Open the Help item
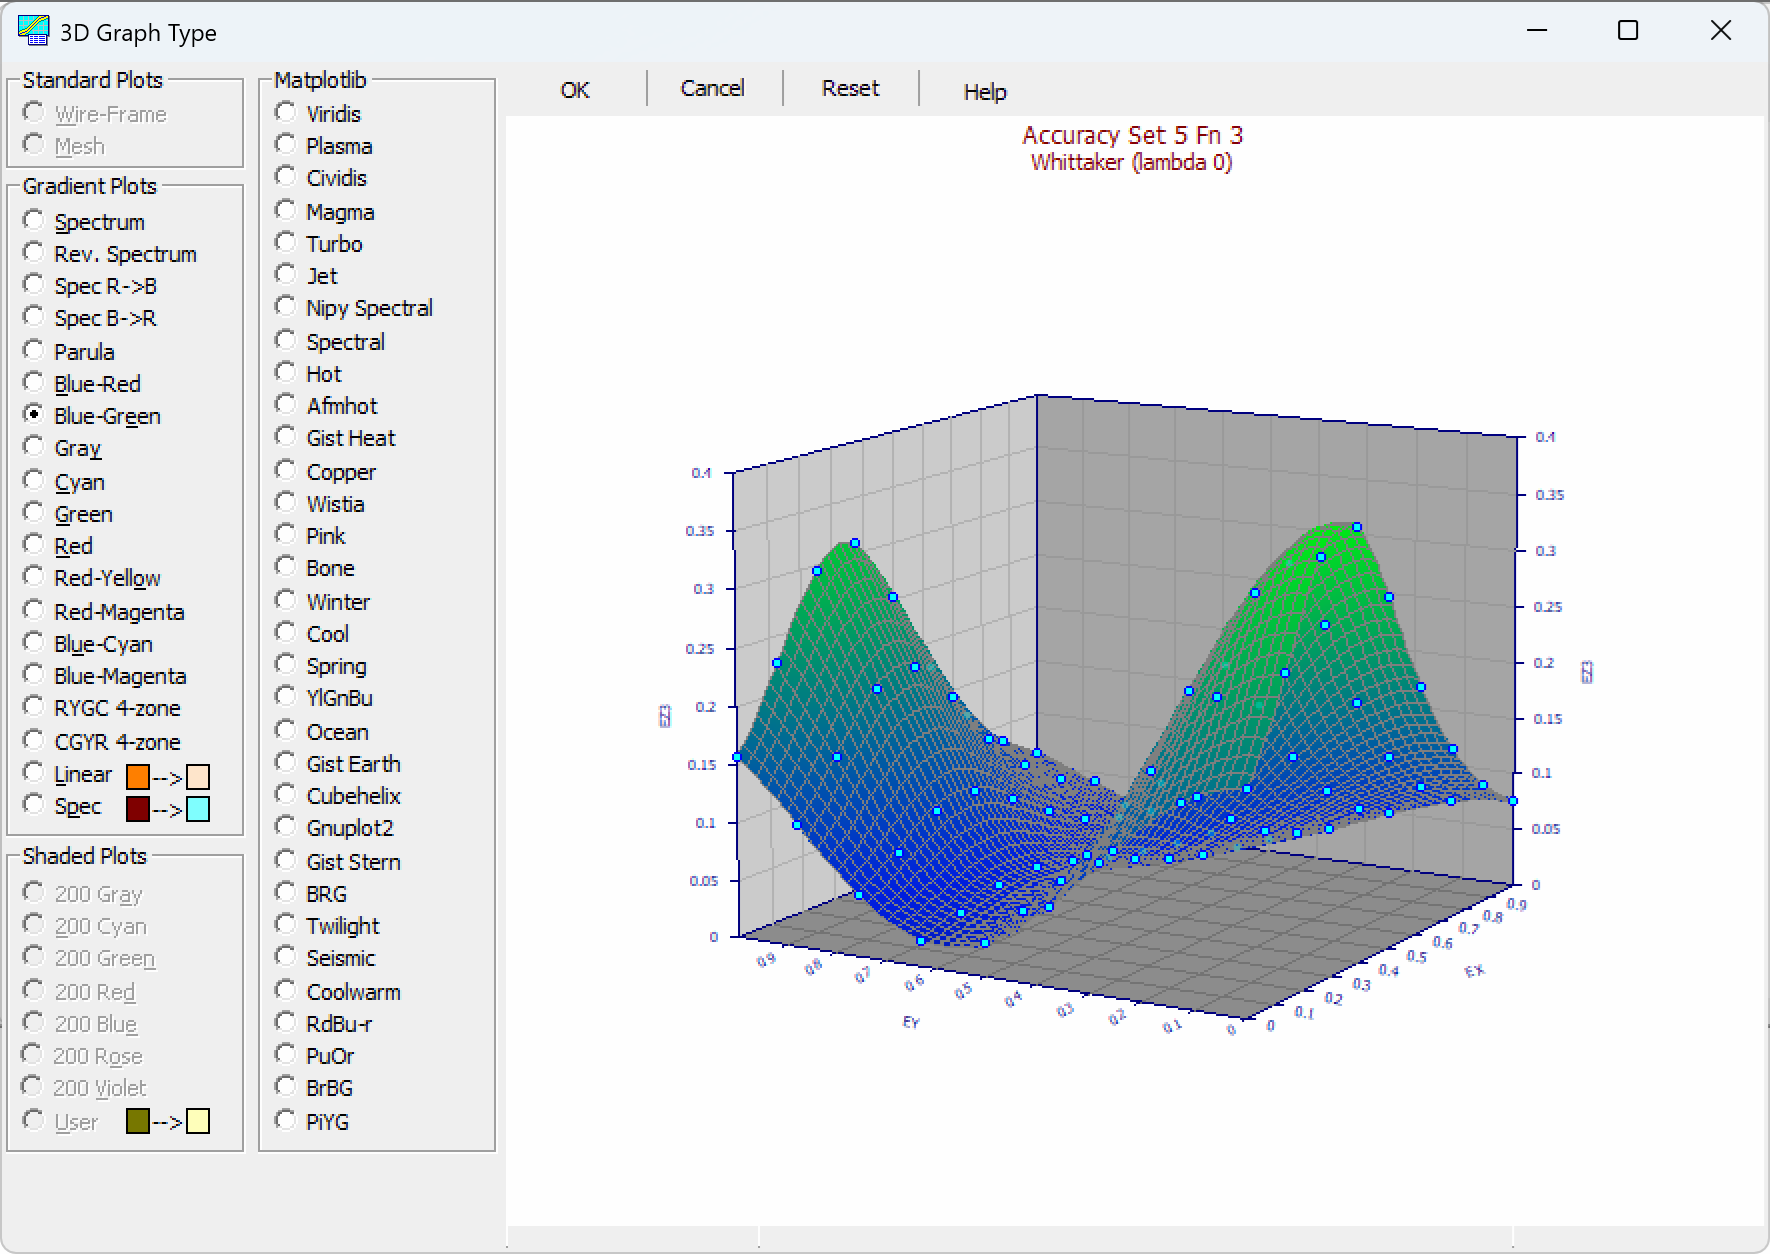Viewport: 1770px width, 1254px height. pos(985,92)
